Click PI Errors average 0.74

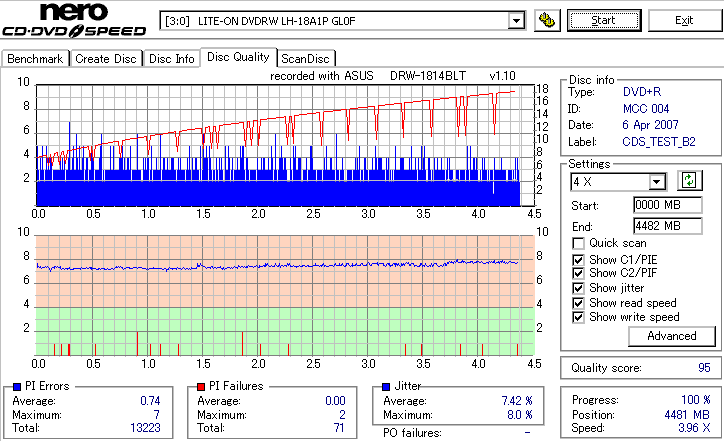[150, 400]
